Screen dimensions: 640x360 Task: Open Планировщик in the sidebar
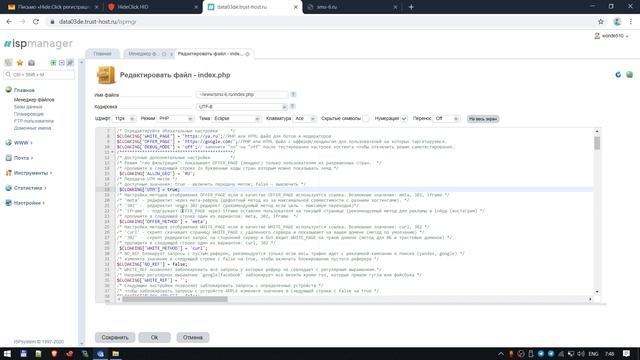coord(29,114)
